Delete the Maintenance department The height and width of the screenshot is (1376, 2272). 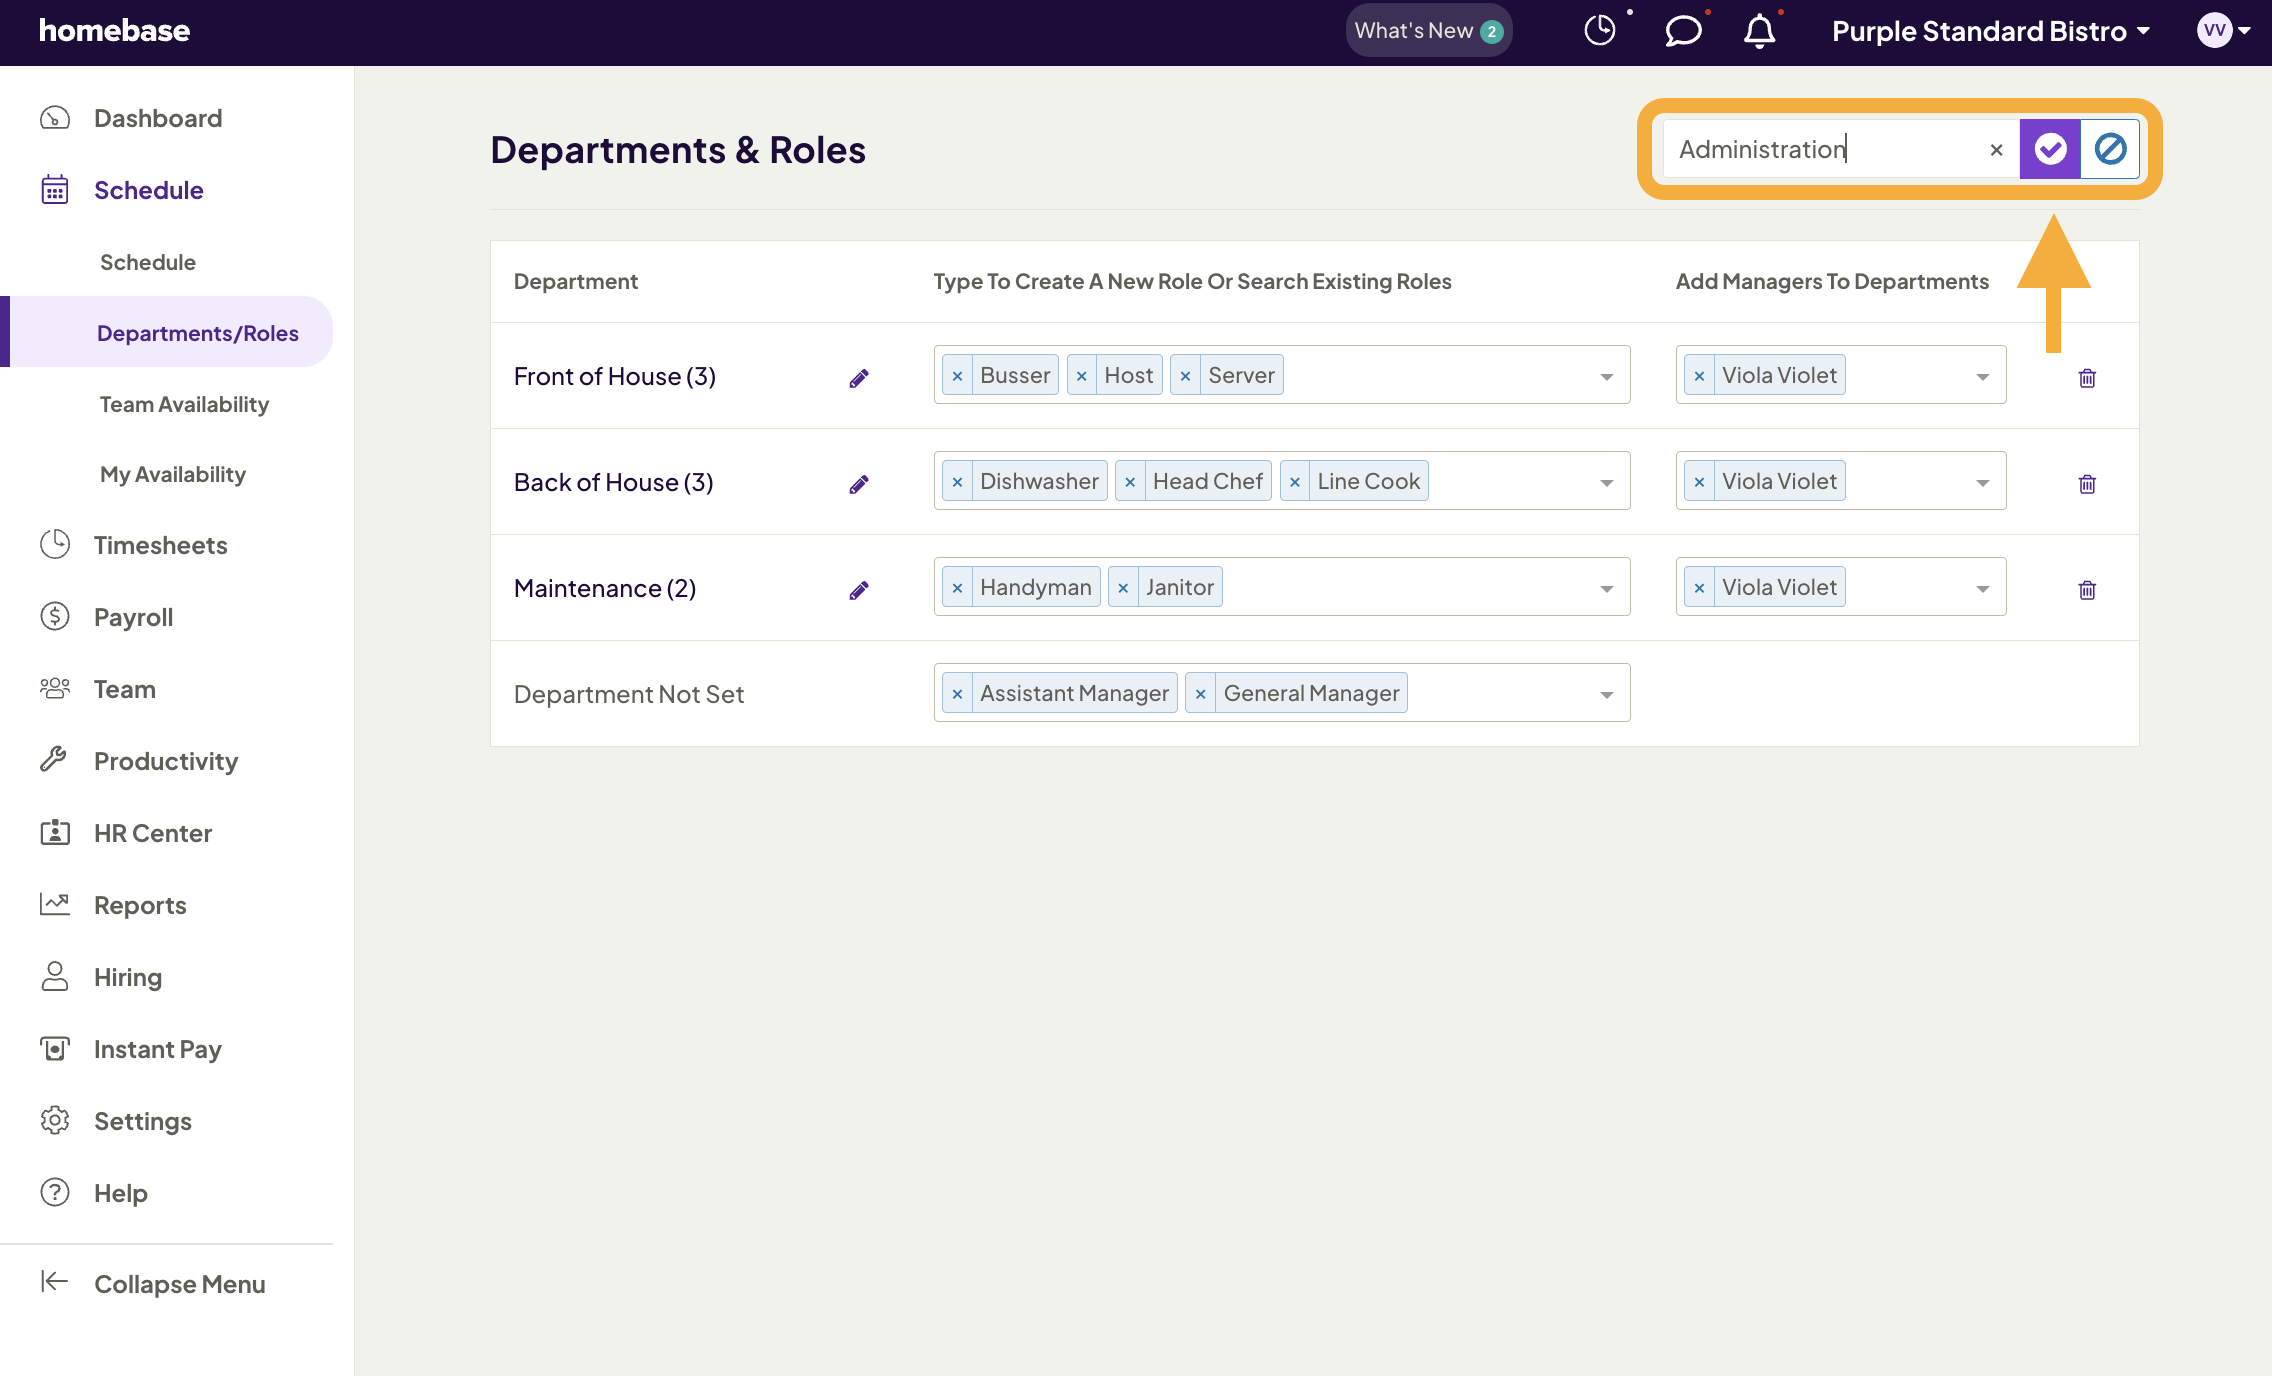click(x=2087, y=590)
